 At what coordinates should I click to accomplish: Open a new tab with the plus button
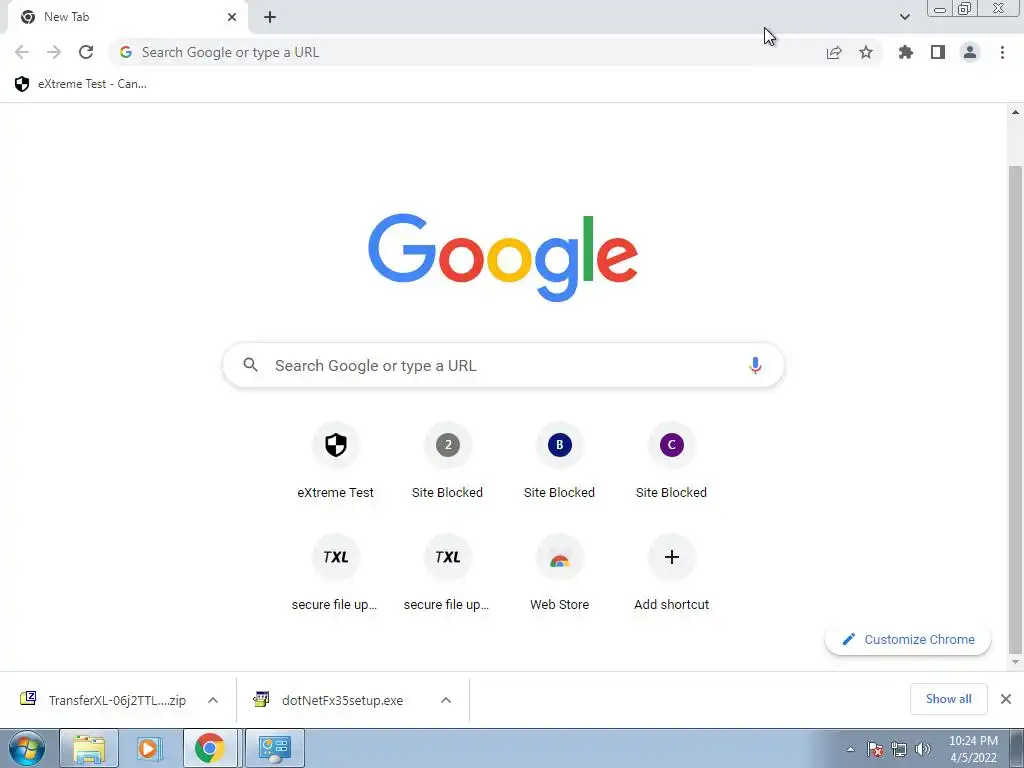(270, 17)
